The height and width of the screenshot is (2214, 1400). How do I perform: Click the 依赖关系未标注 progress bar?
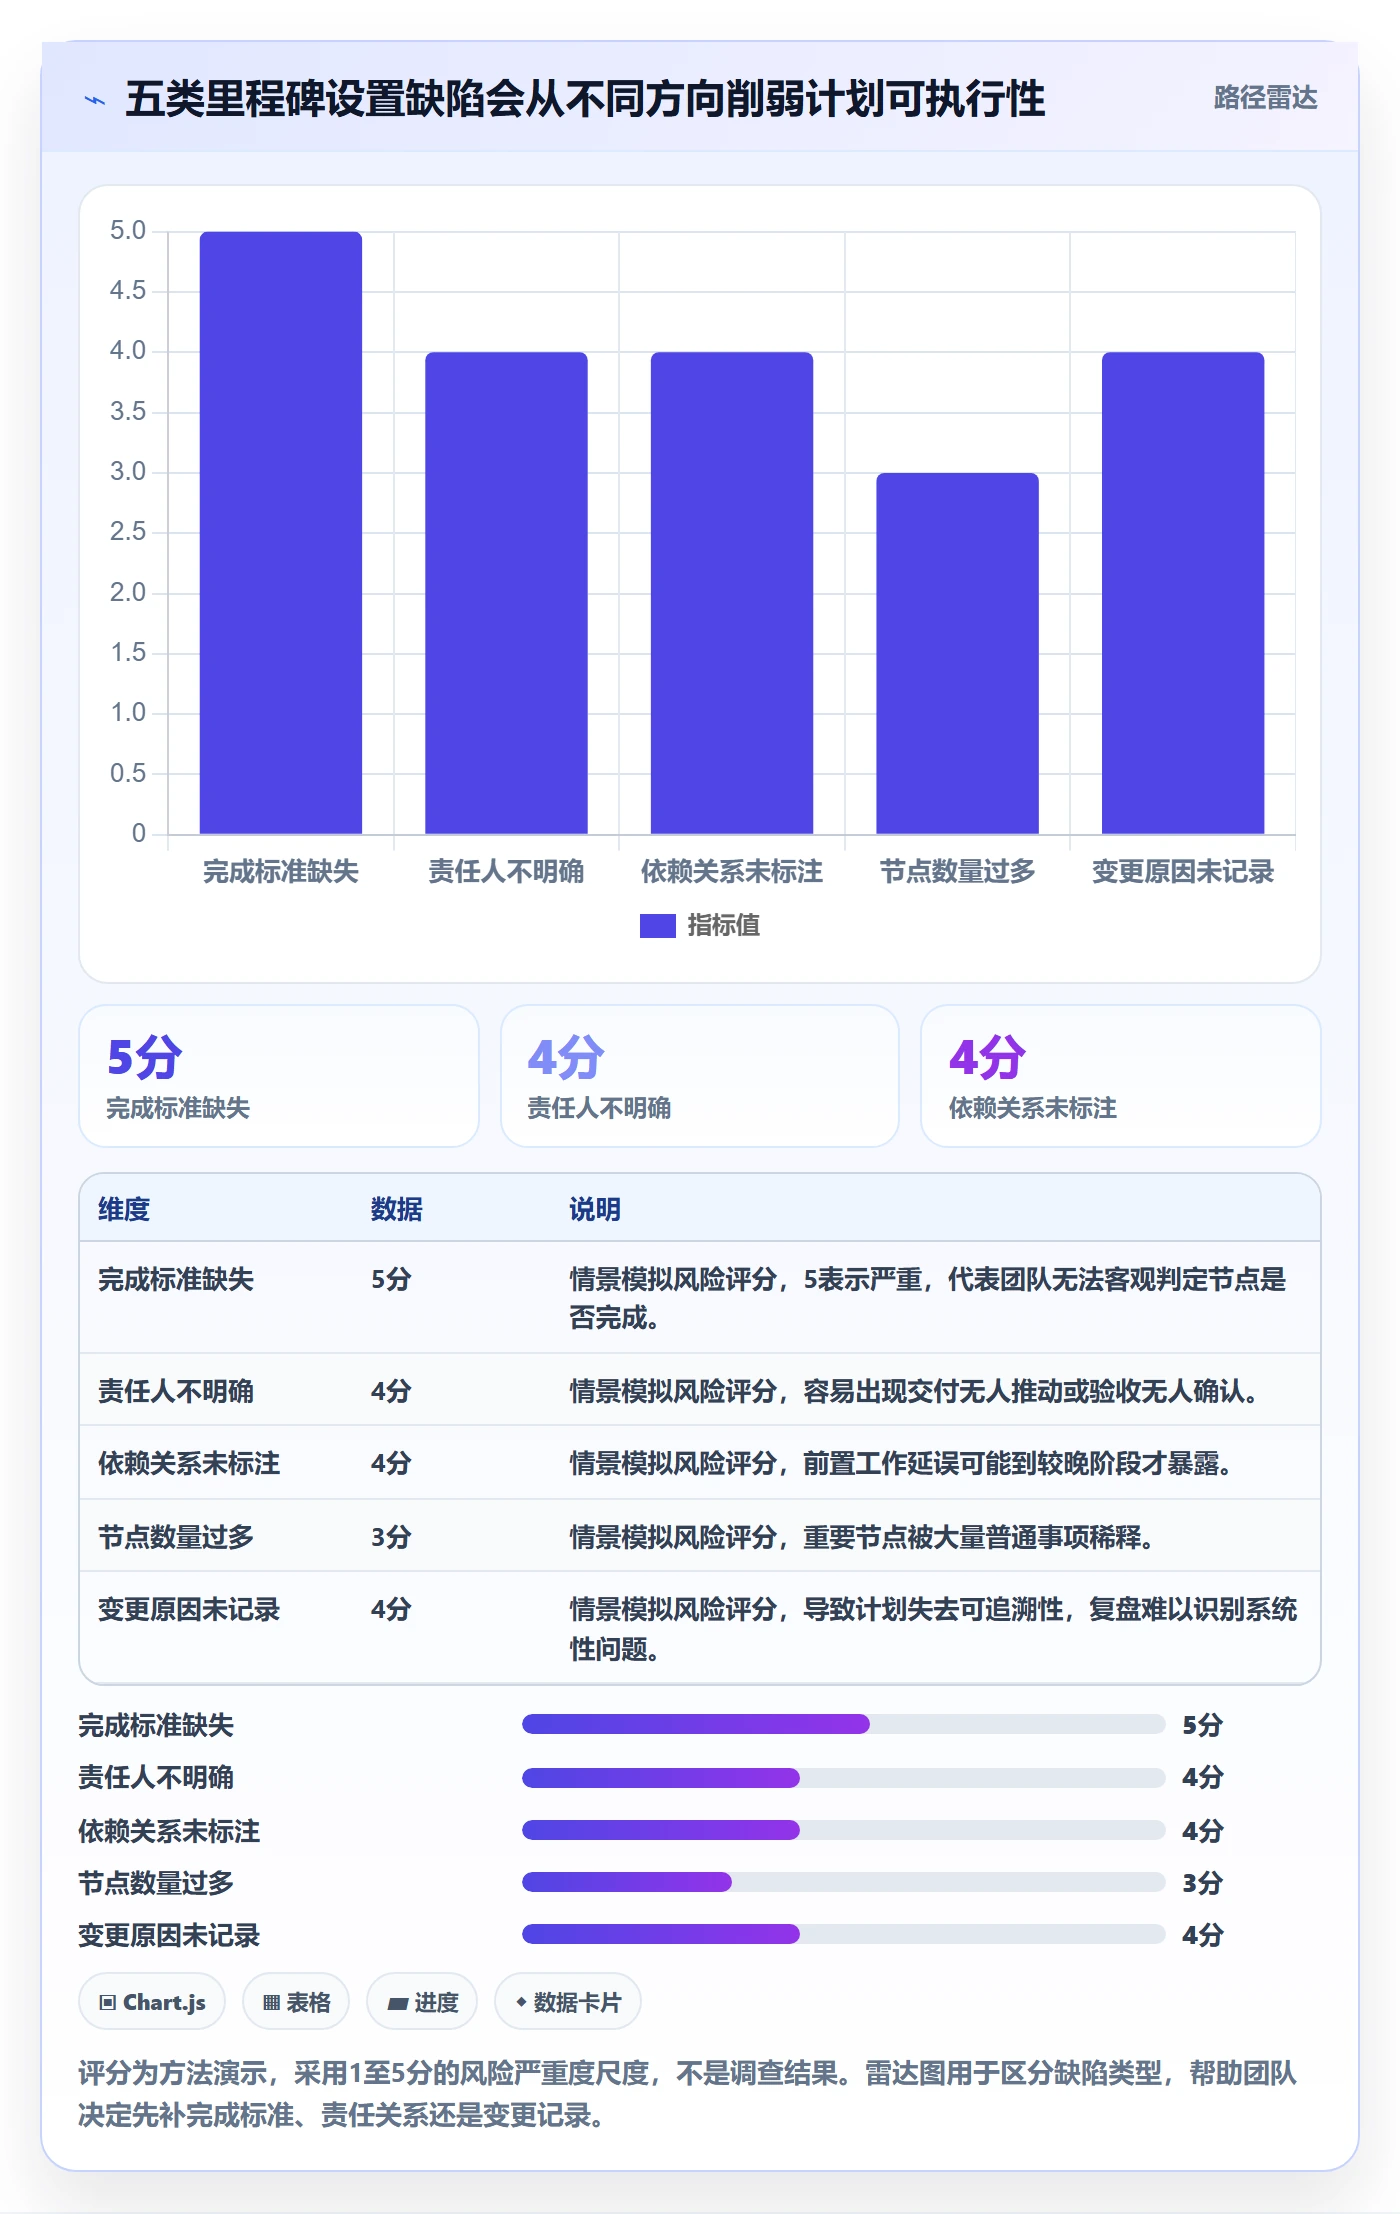(844, 1830)
